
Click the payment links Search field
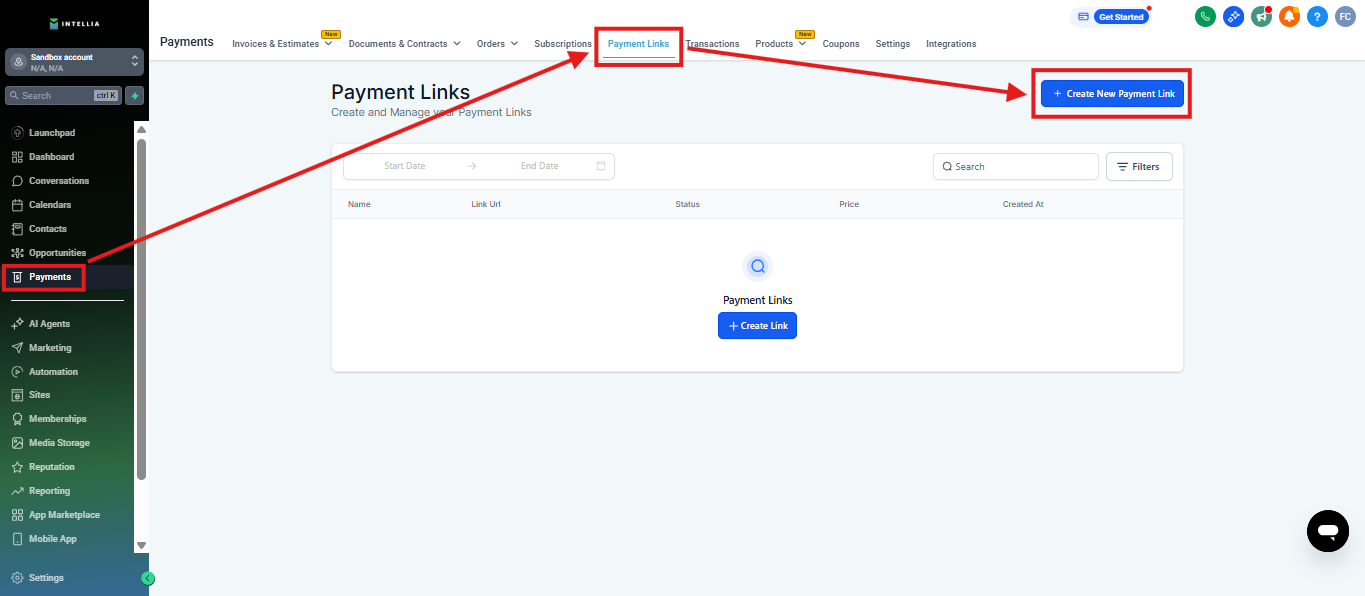point(1016,167)
